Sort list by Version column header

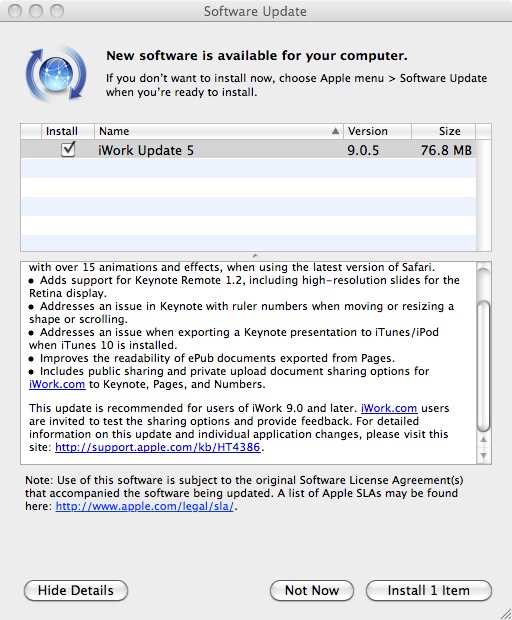[x=377, y=131]
